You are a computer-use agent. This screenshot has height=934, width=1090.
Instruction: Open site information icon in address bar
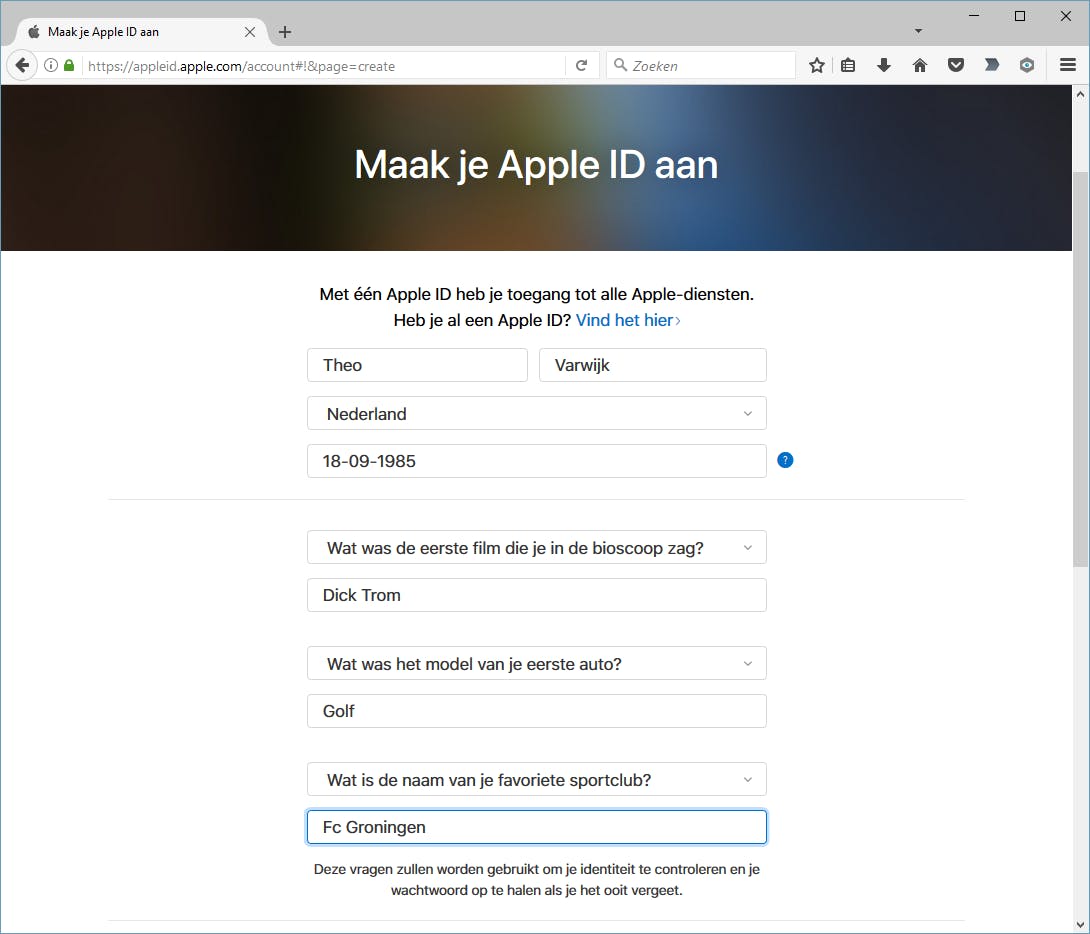pos(51,65)
